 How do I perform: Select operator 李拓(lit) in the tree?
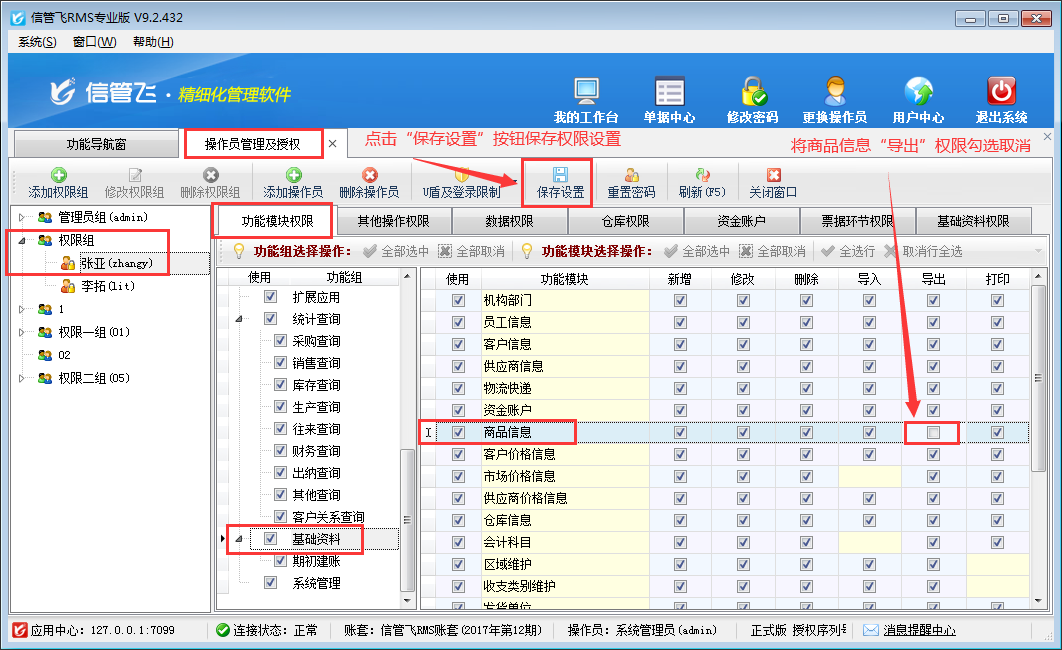click(107, 286)
